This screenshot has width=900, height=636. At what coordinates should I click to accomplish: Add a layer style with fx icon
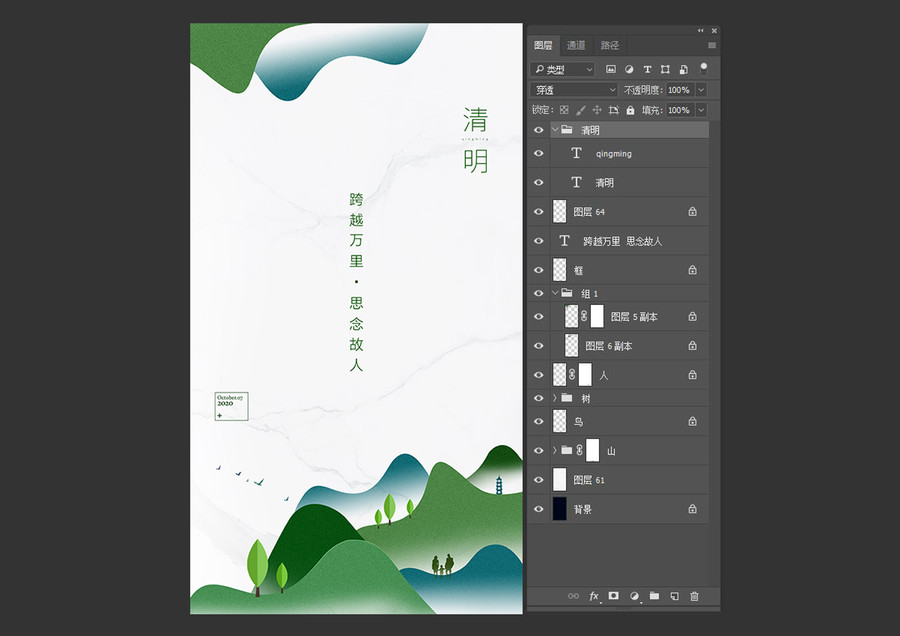click(x=594, y=596)
